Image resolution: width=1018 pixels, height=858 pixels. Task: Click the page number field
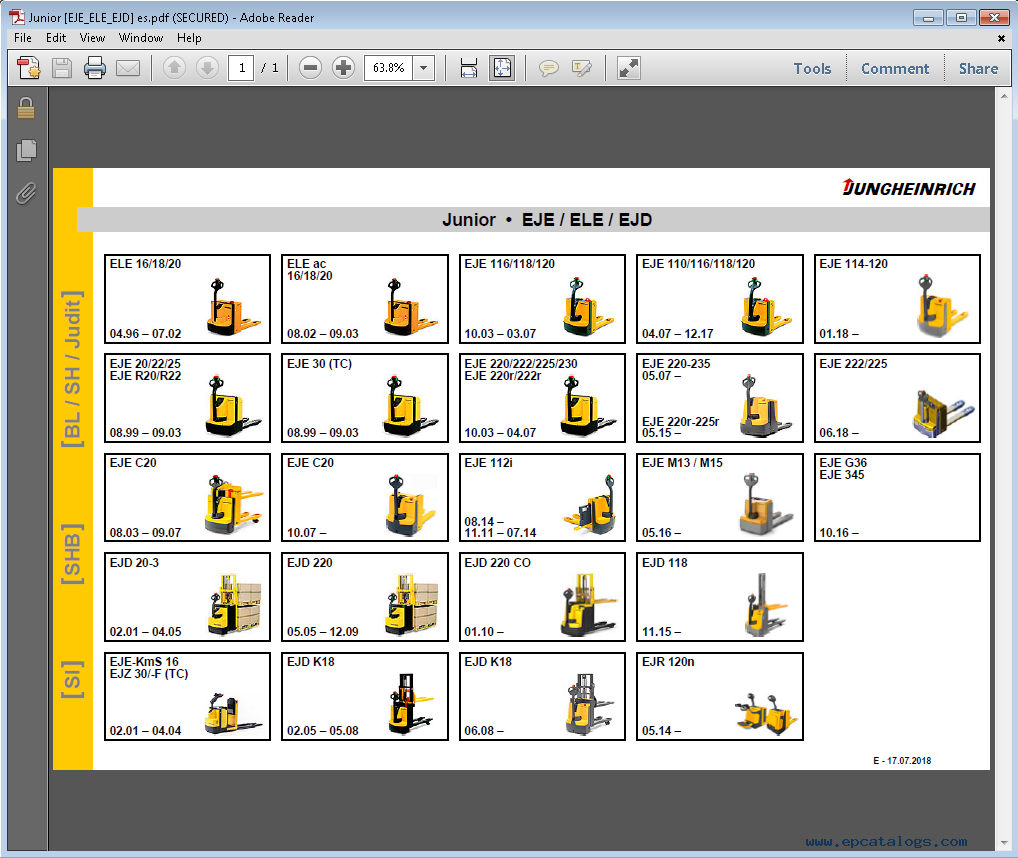pyautogui.click(x=242, y=67)
